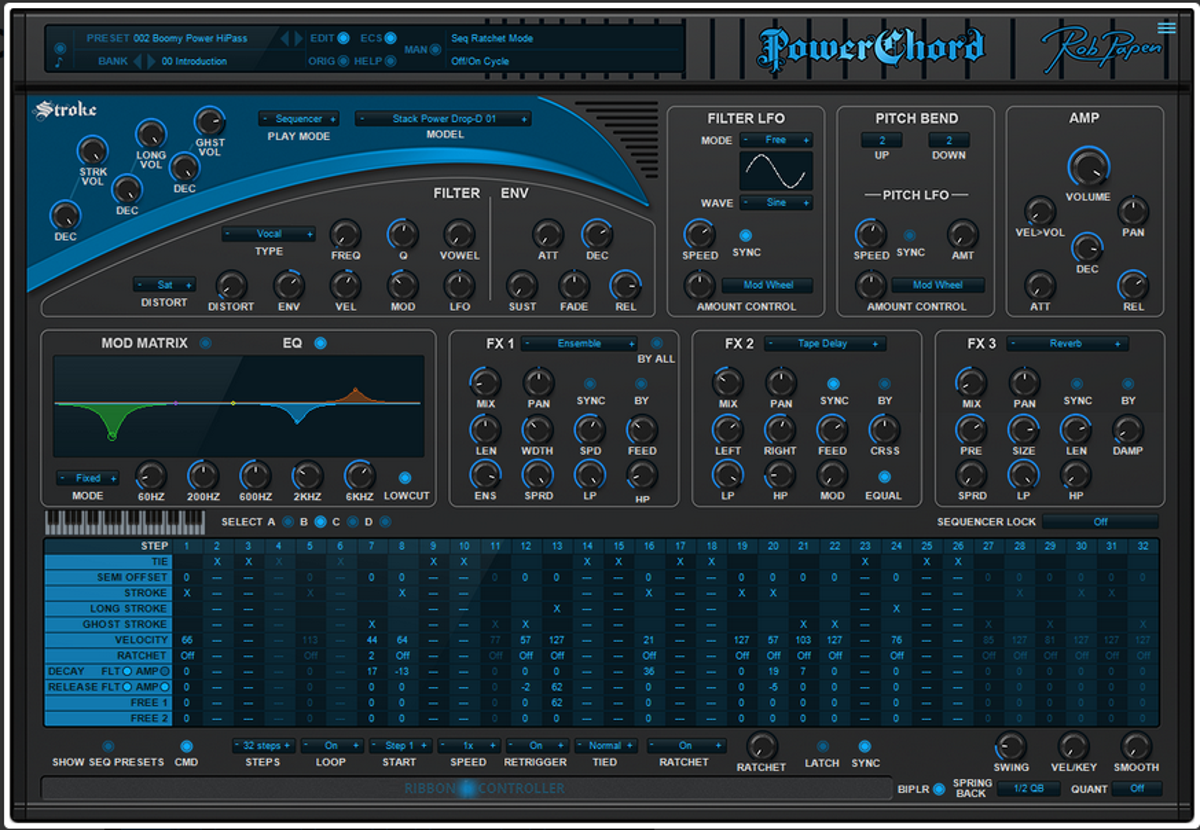Click the ribbon controller strip
This screenshot has height=830, width=1200.
click(x=465, y=789)
